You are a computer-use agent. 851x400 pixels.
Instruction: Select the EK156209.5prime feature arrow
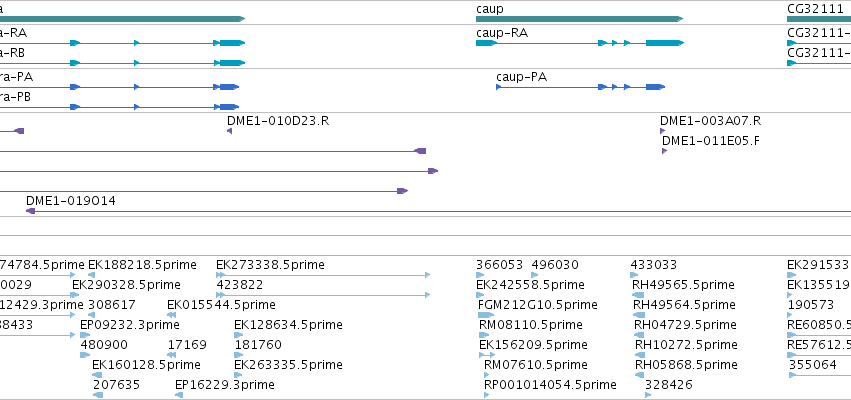[x=487, y=354]
